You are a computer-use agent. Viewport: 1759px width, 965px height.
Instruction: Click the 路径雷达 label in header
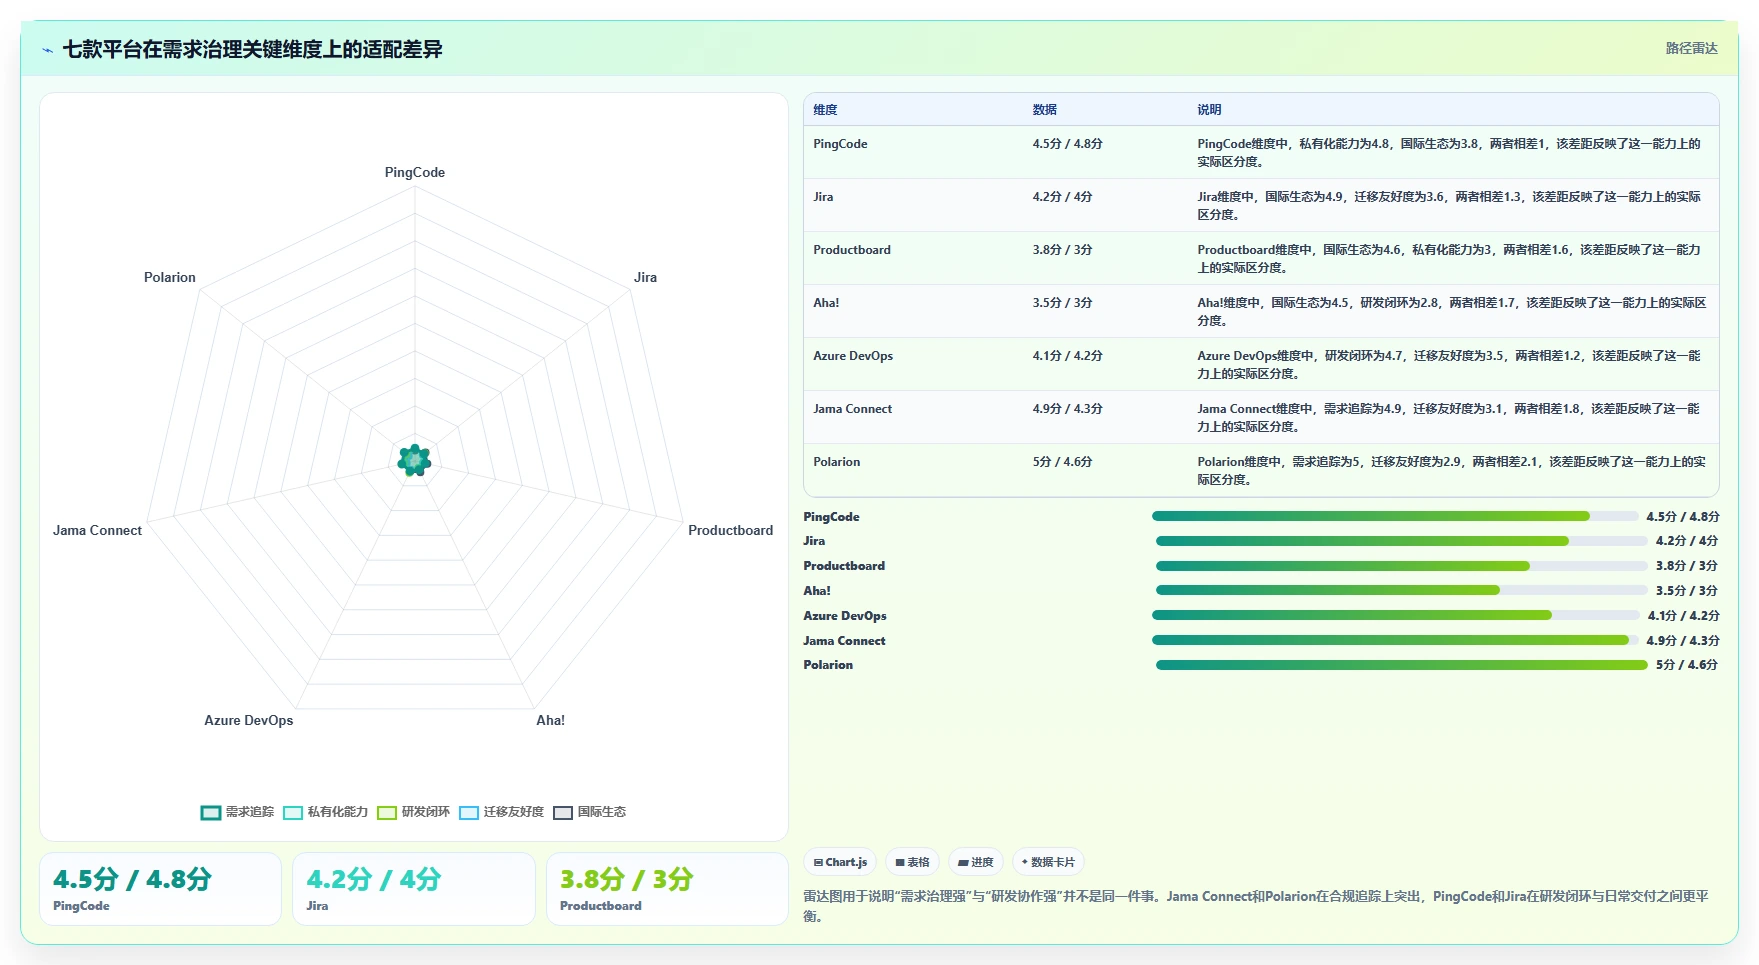click(x=1691, y=48)
